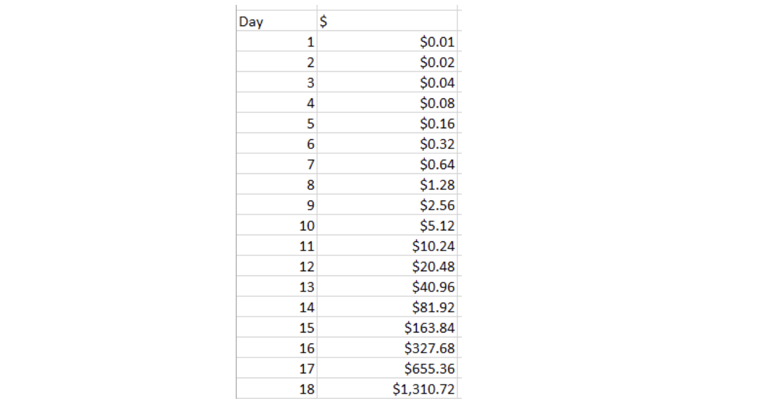The width and height of the screenshot is (768, 414).
Task: Select the Day 1 number cell
Action: [277, 42]
